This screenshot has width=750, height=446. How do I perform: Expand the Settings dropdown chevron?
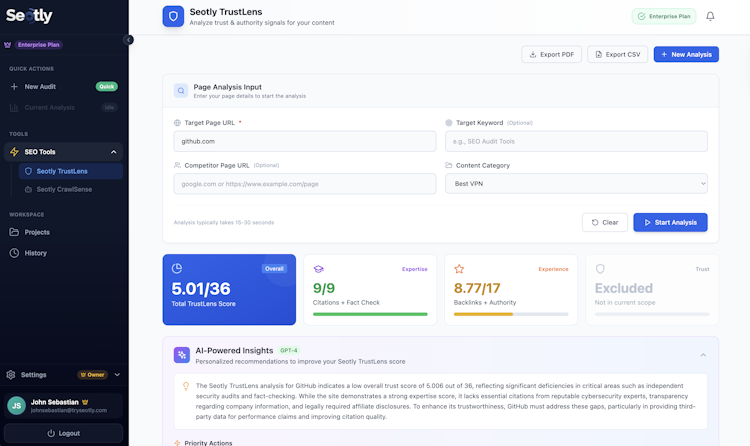tap(117, 375)
